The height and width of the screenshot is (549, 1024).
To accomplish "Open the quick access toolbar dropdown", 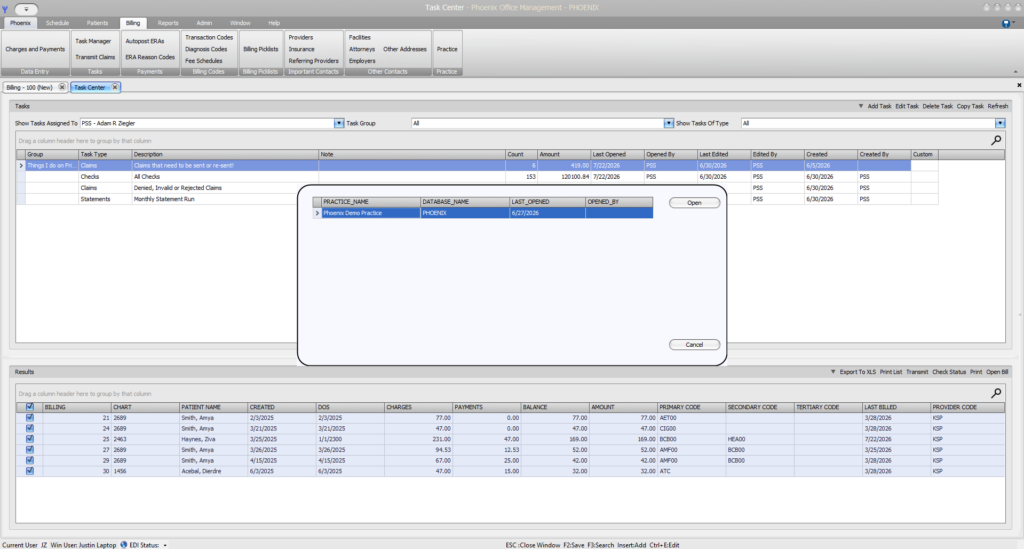I will pos(26,9).
